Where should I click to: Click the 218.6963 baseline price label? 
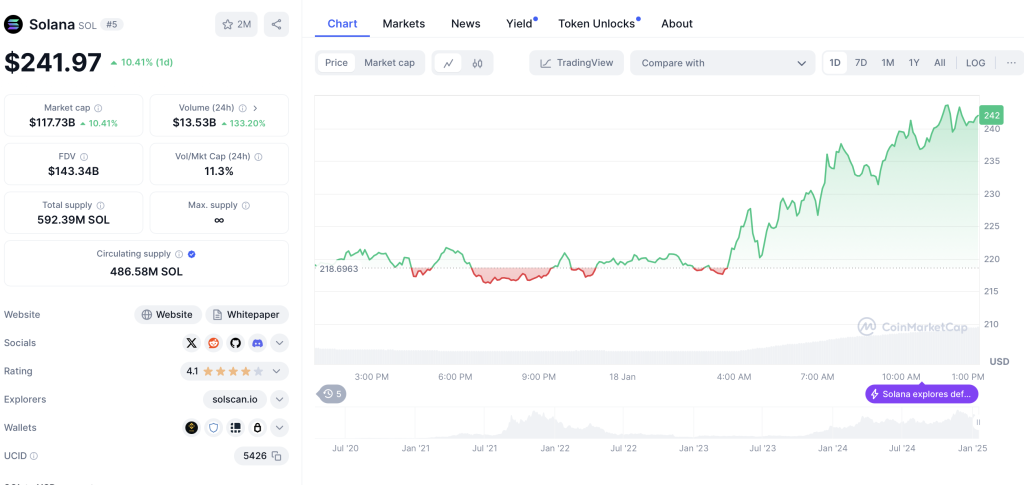click(x=338, y=268)
